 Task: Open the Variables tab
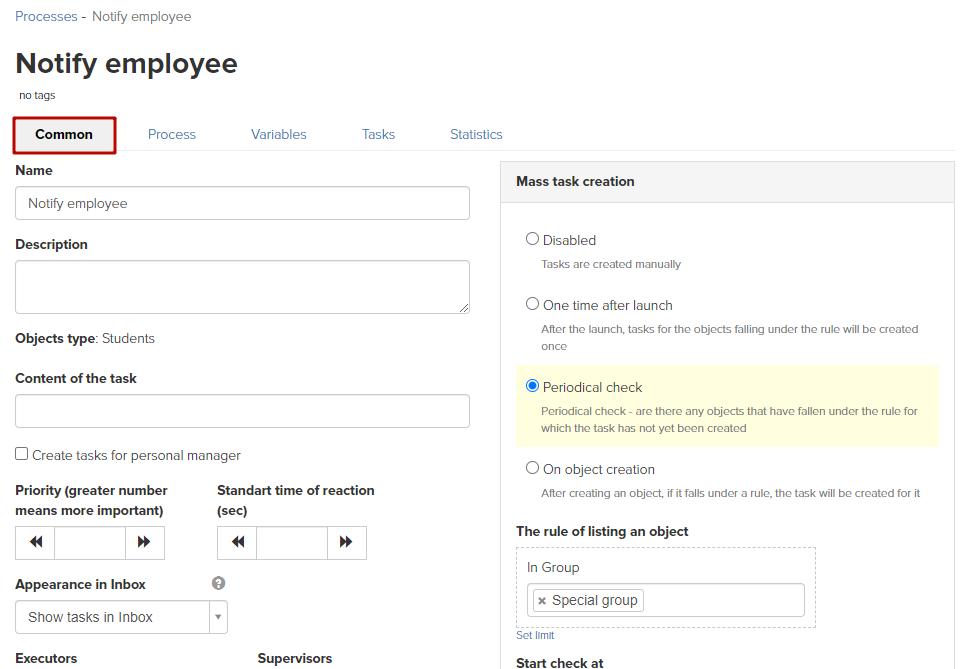pos(278,134)
